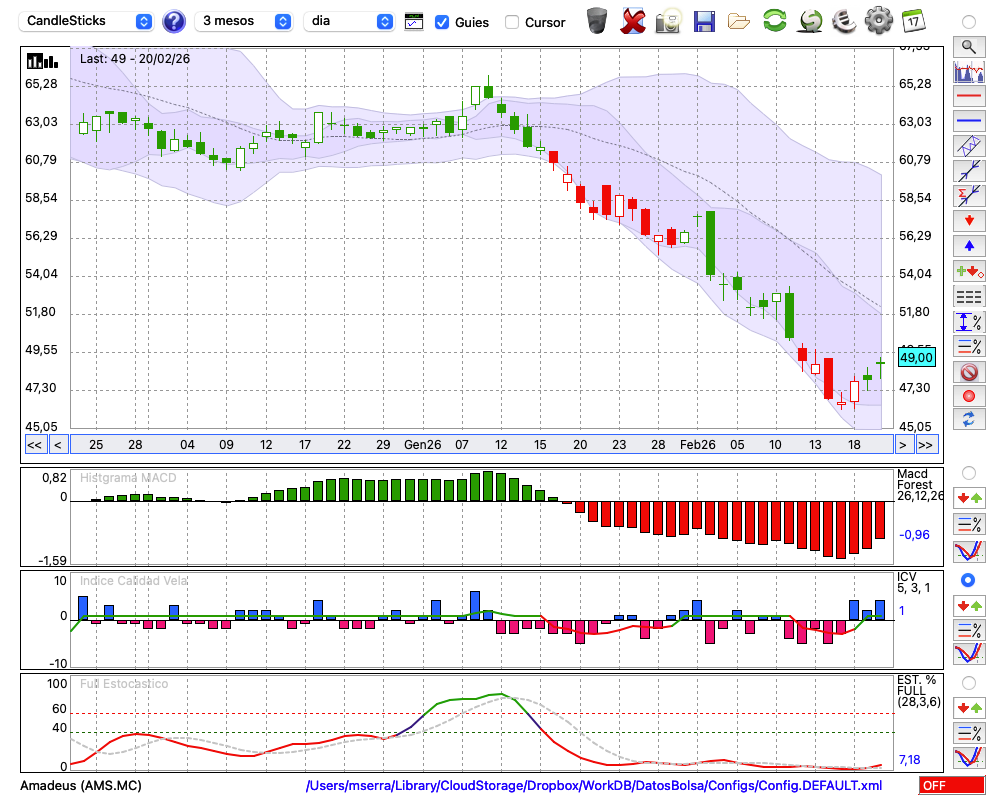
Task: Select the Macd Forest panel radio button
Action: click(x=968, y=472)
